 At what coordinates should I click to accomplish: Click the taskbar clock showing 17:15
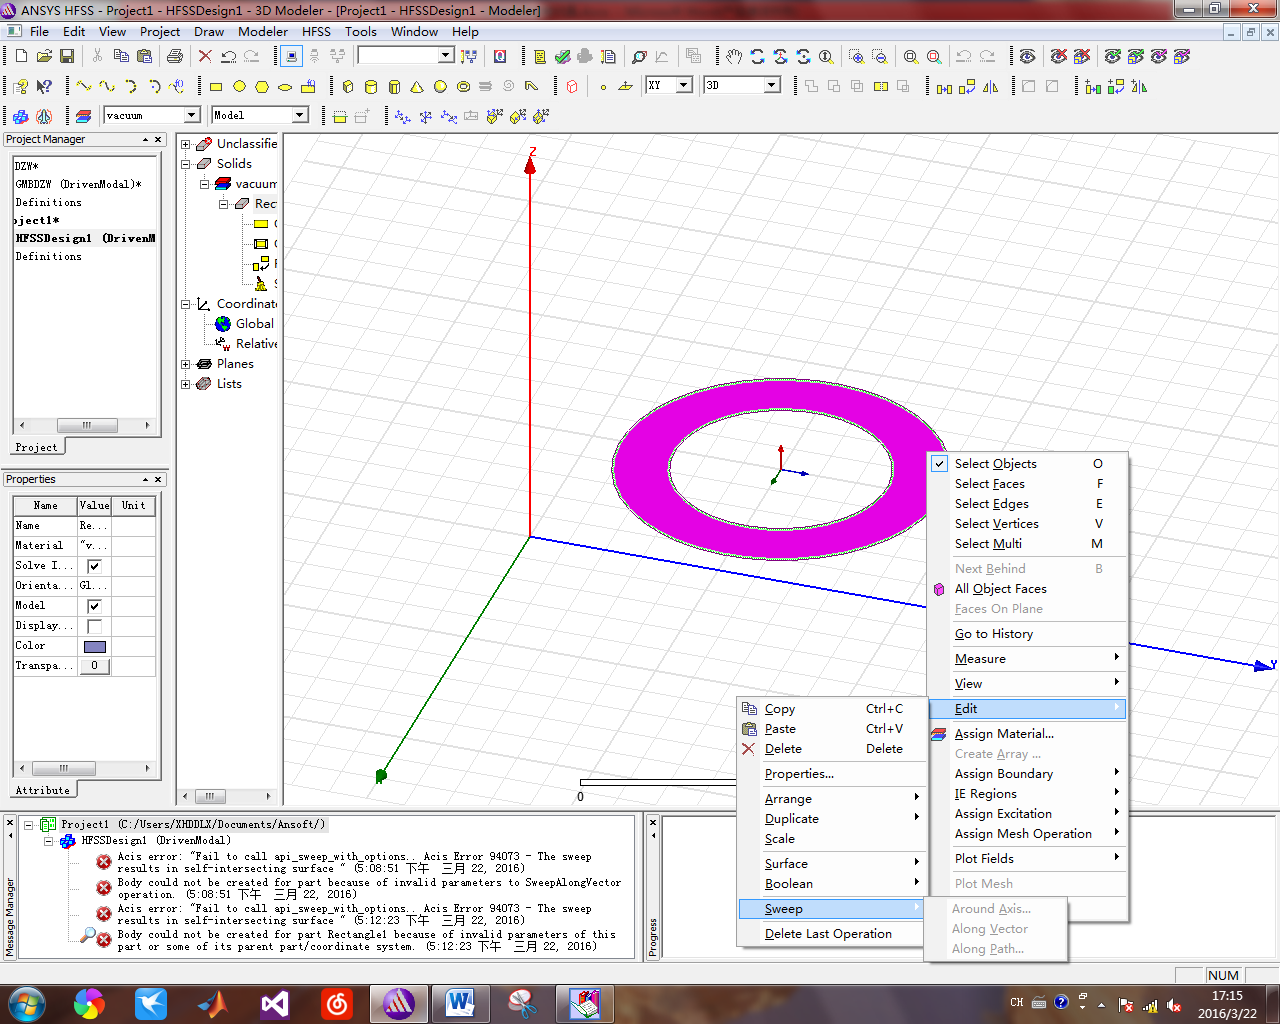coord(1227,1004)
